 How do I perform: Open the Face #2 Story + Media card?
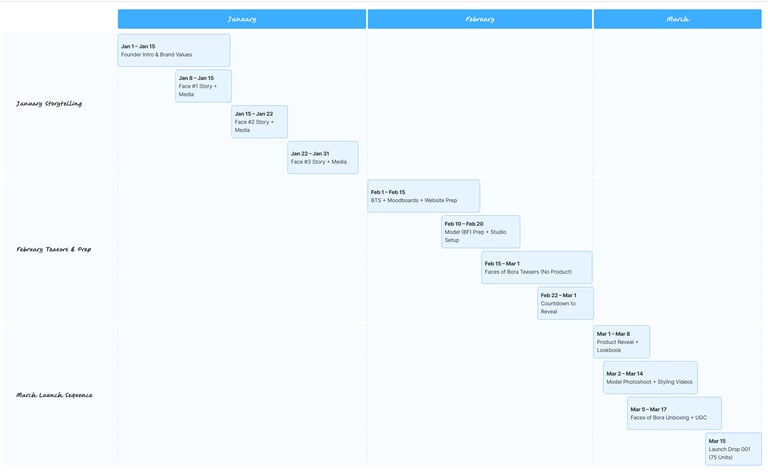point(260,122)
